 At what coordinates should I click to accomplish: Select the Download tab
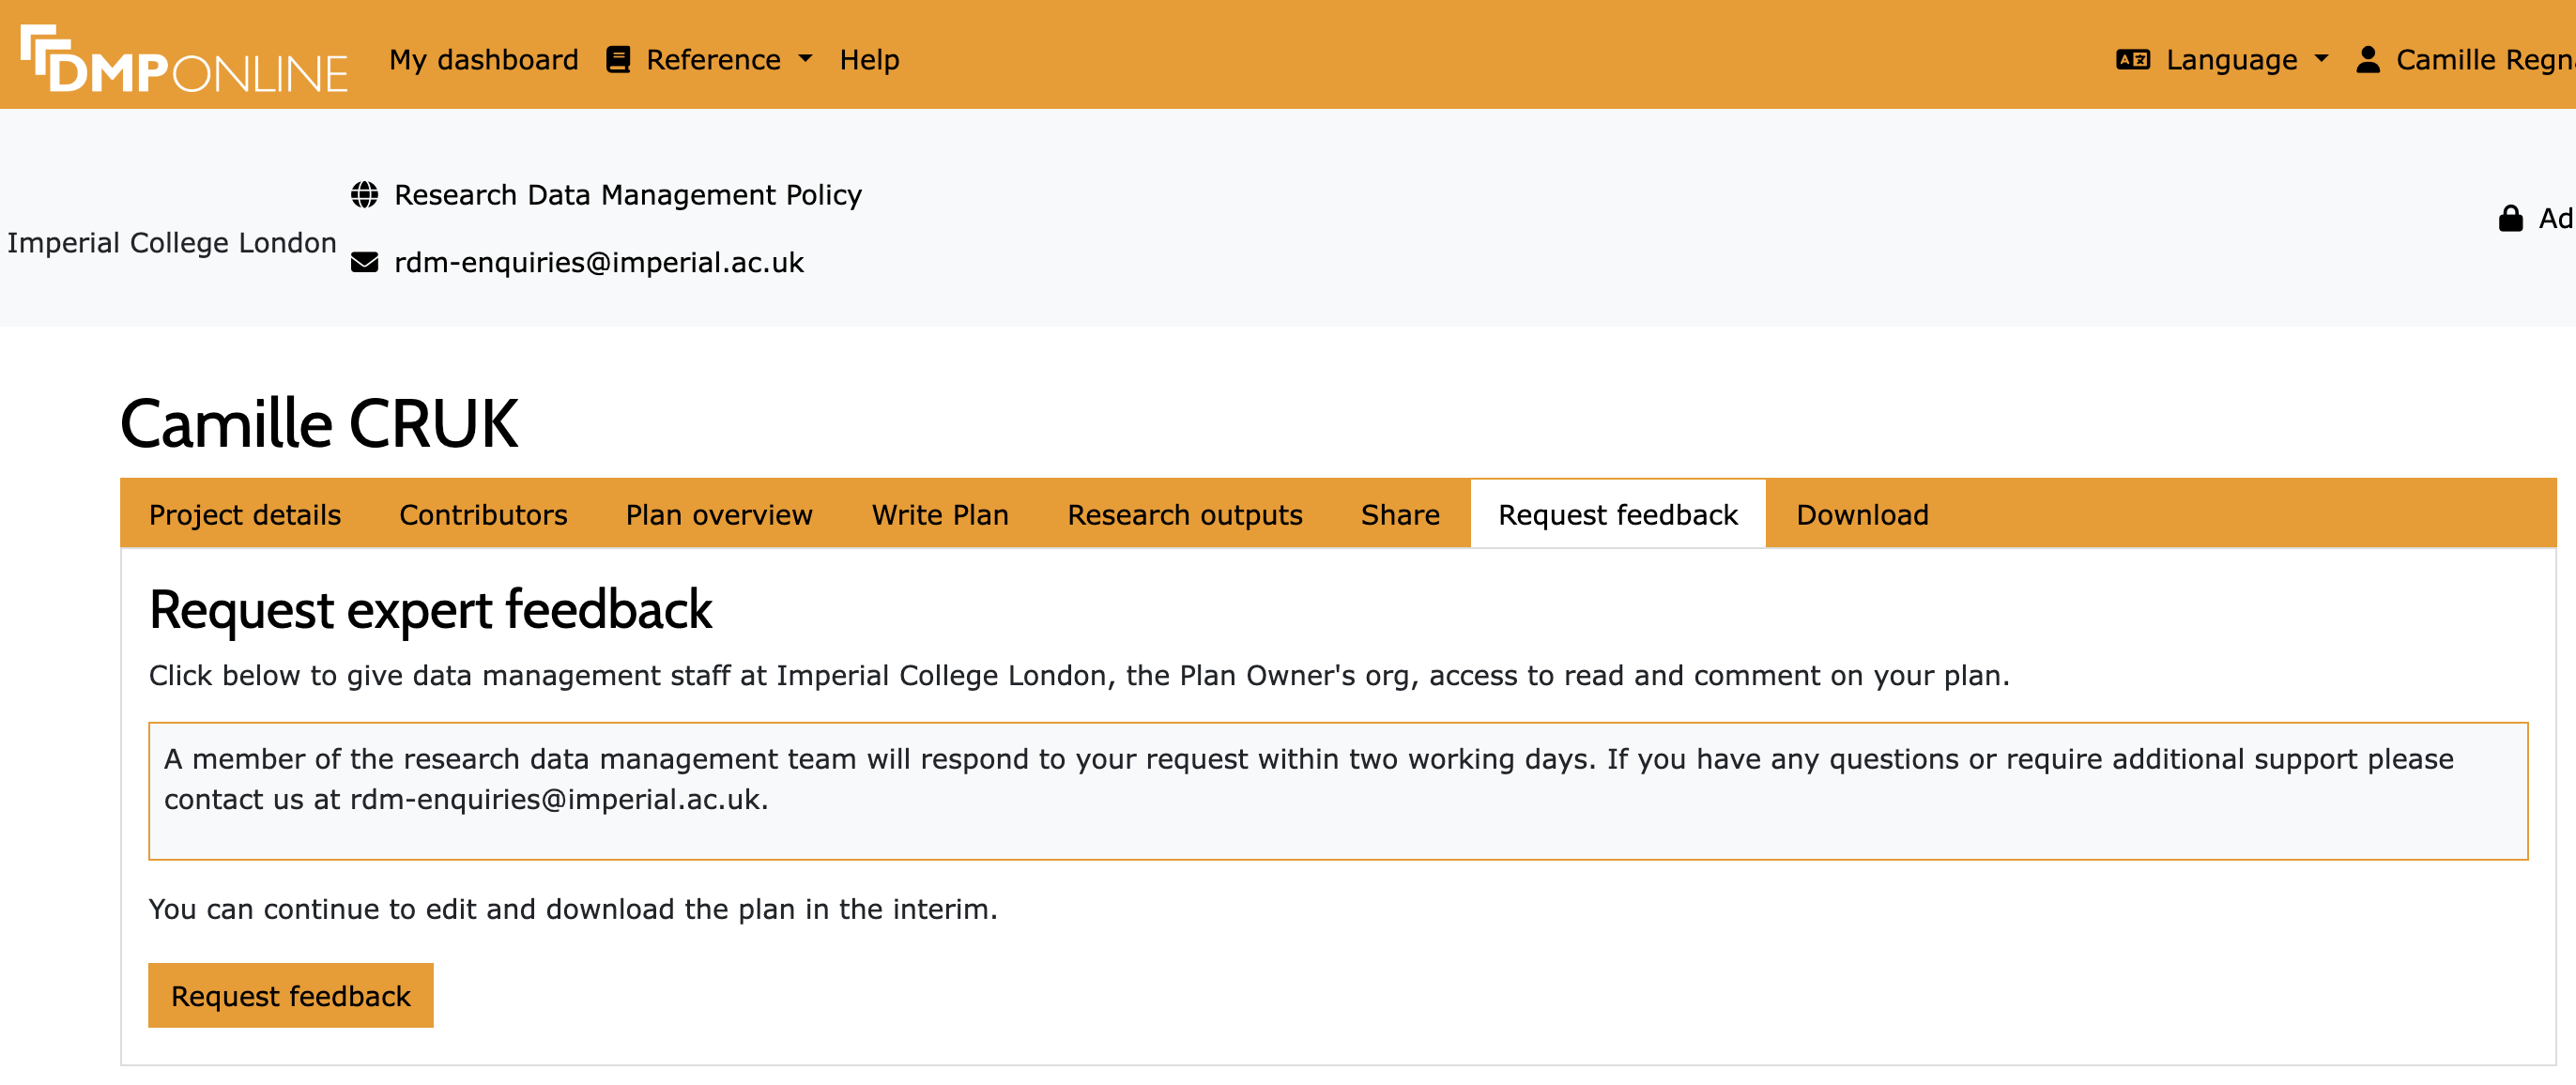[1861, 514]
